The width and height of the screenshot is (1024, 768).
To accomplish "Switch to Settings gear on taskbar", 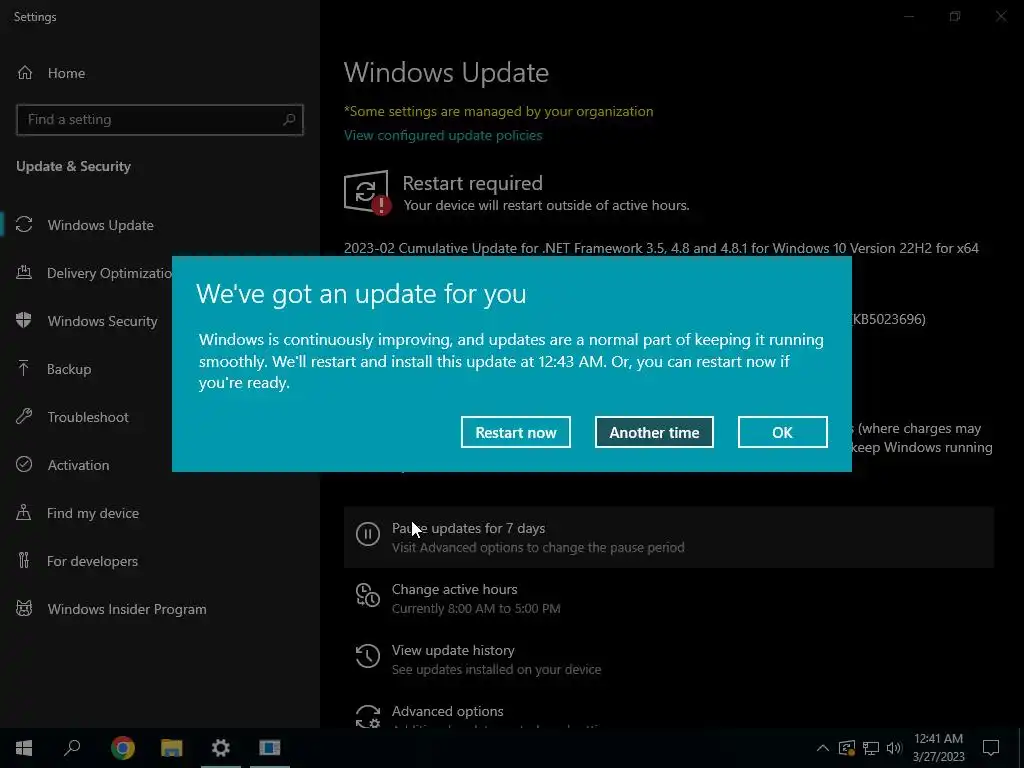I will (x=221, y=748).
